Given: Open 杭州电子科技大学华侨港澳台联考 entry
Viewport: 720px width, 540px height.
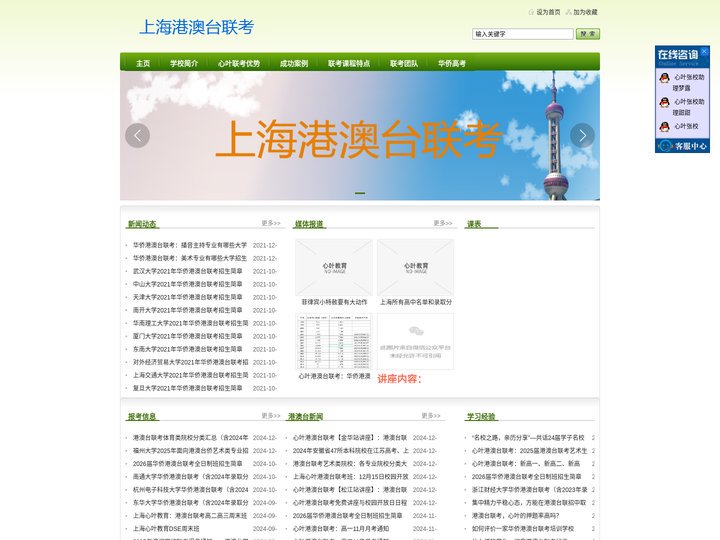Looking at the screenshot, I should pos(191,490).
